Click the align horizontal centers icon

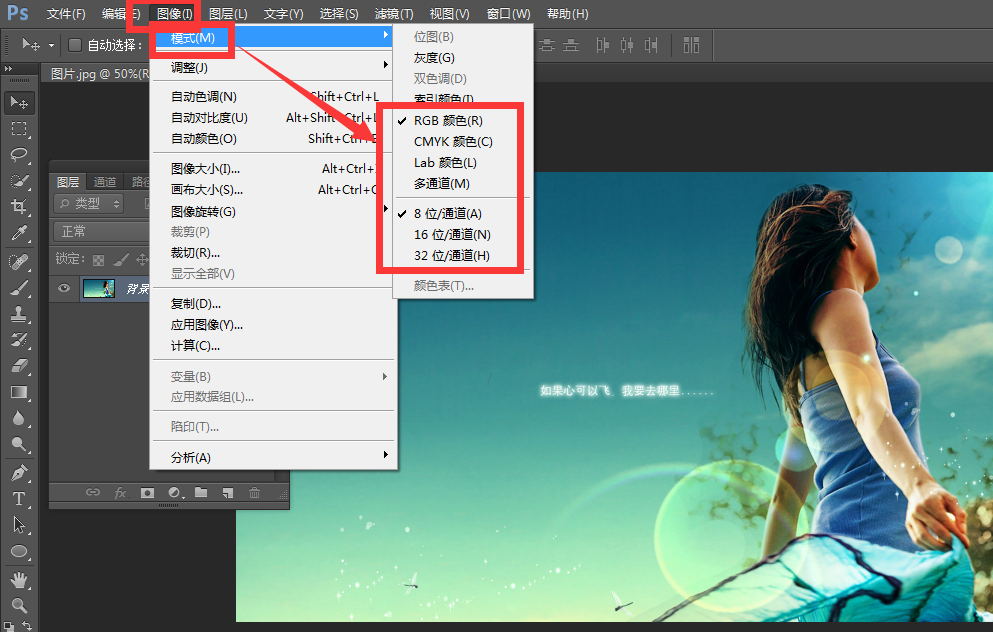pos(627,45)
